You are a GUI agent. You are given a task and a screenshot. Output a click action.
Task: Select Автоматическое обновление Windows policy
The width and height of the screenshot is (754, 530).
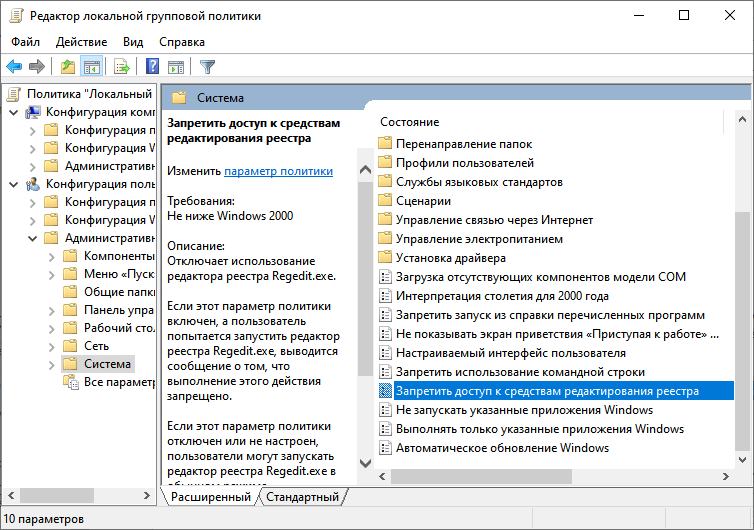494,448
